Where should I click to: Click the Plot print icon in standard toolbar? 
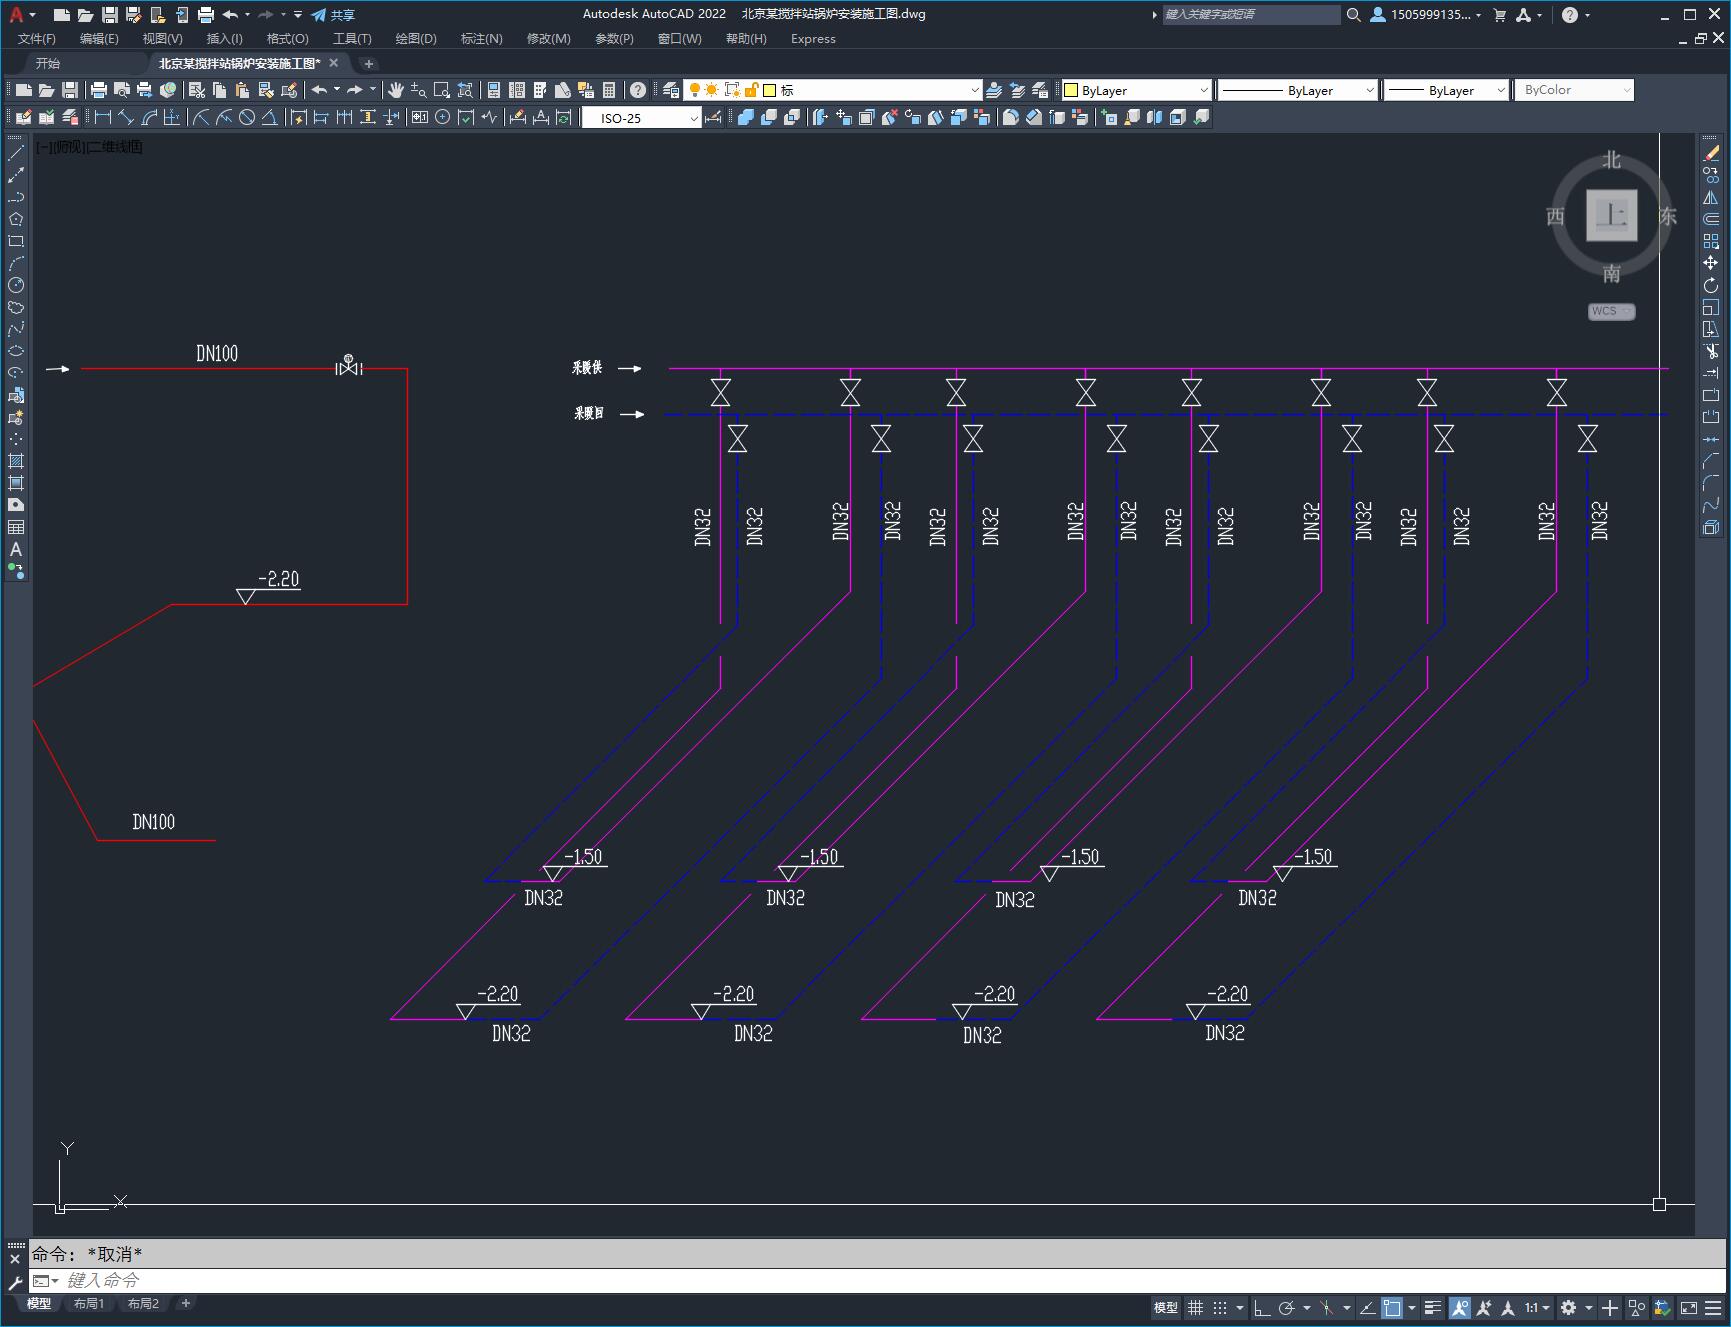(x=99, y=90)
